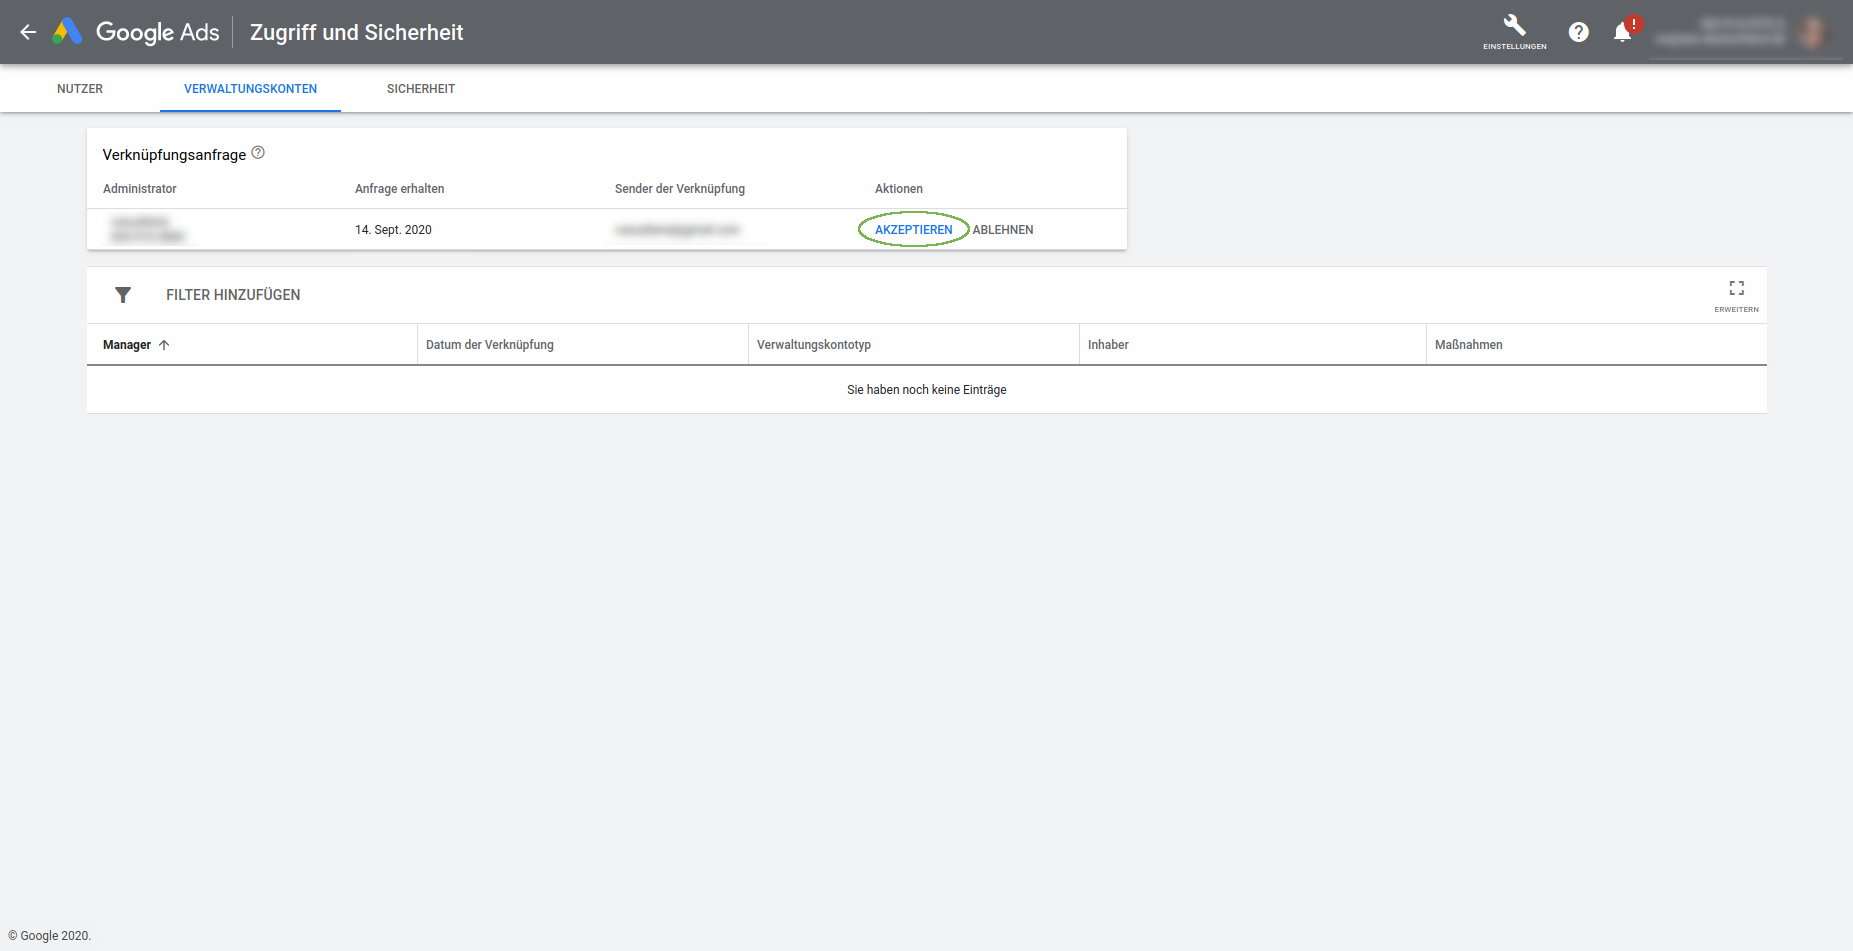Viewport: 1853px width, 951px height.
Task: Open notifications bell with alert
Action: 1622,32
